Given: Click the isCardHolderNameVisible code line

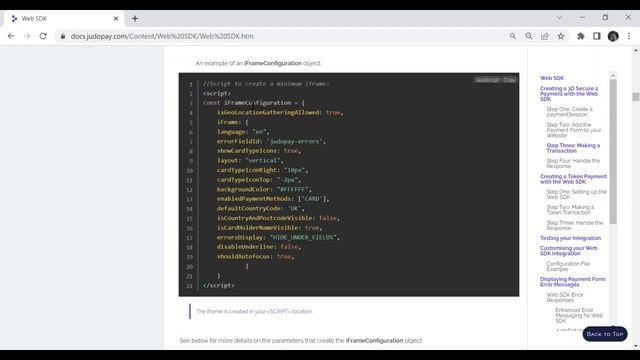Looking at the screenshot, I should tap(269, 228).
